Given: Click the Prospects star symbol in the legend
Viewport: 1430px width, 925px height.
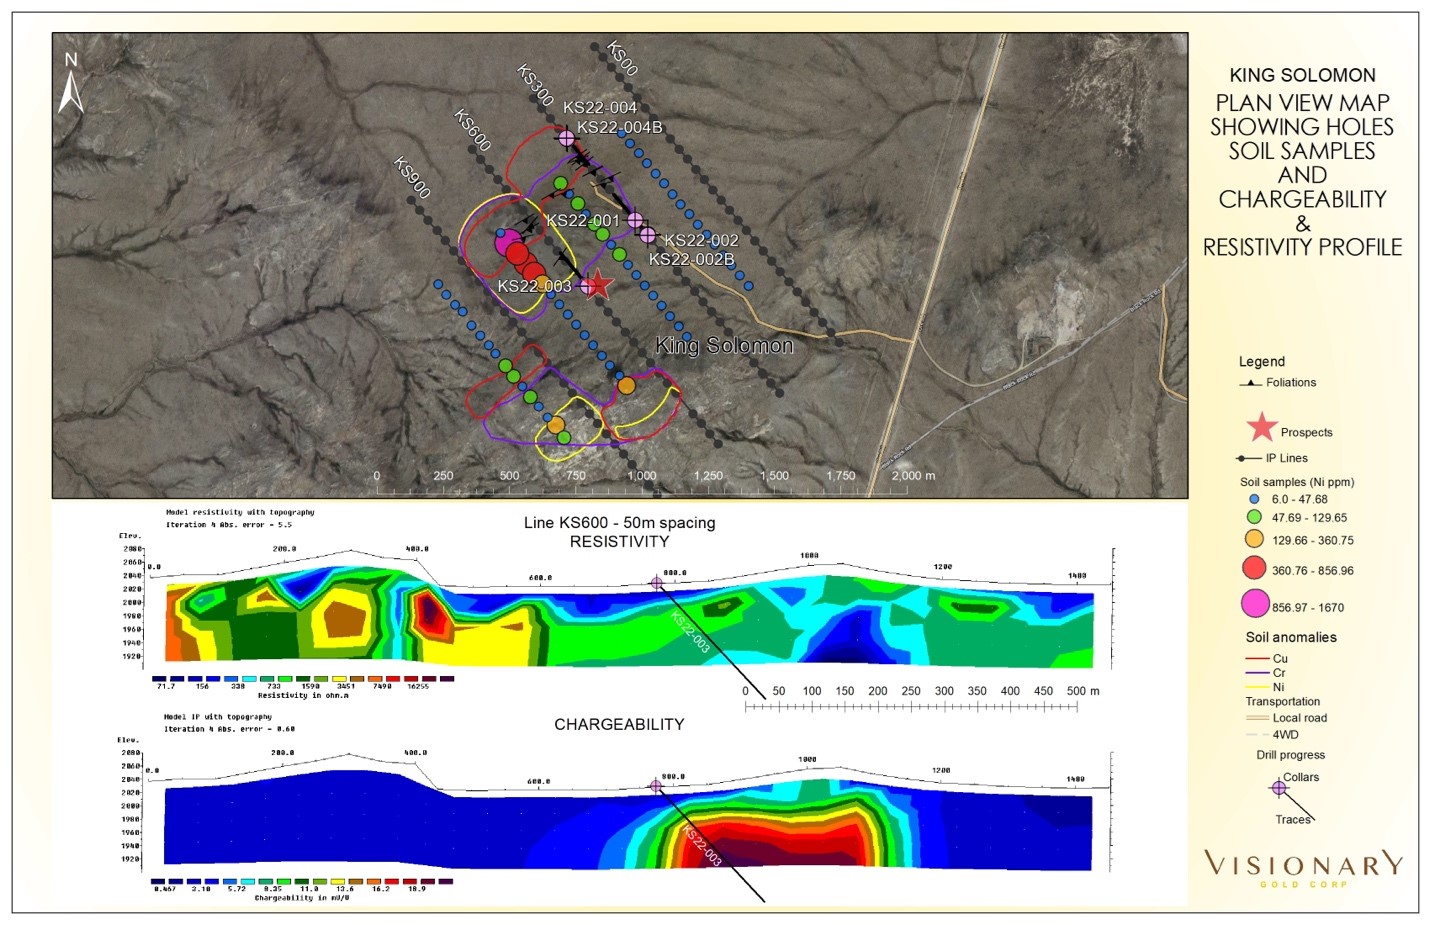Looking at the screenshot, I should point(1262,428).
